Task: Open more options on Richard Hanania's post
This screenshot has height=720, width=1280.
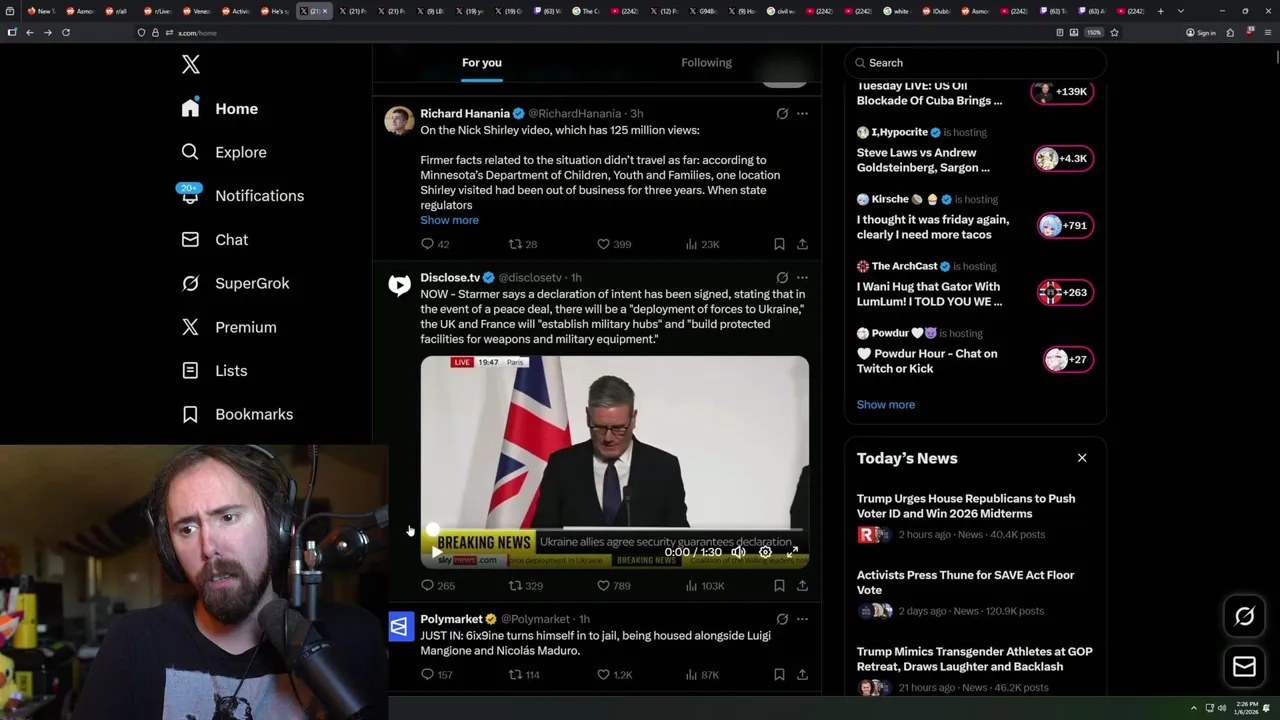Action: pos(802,114)
